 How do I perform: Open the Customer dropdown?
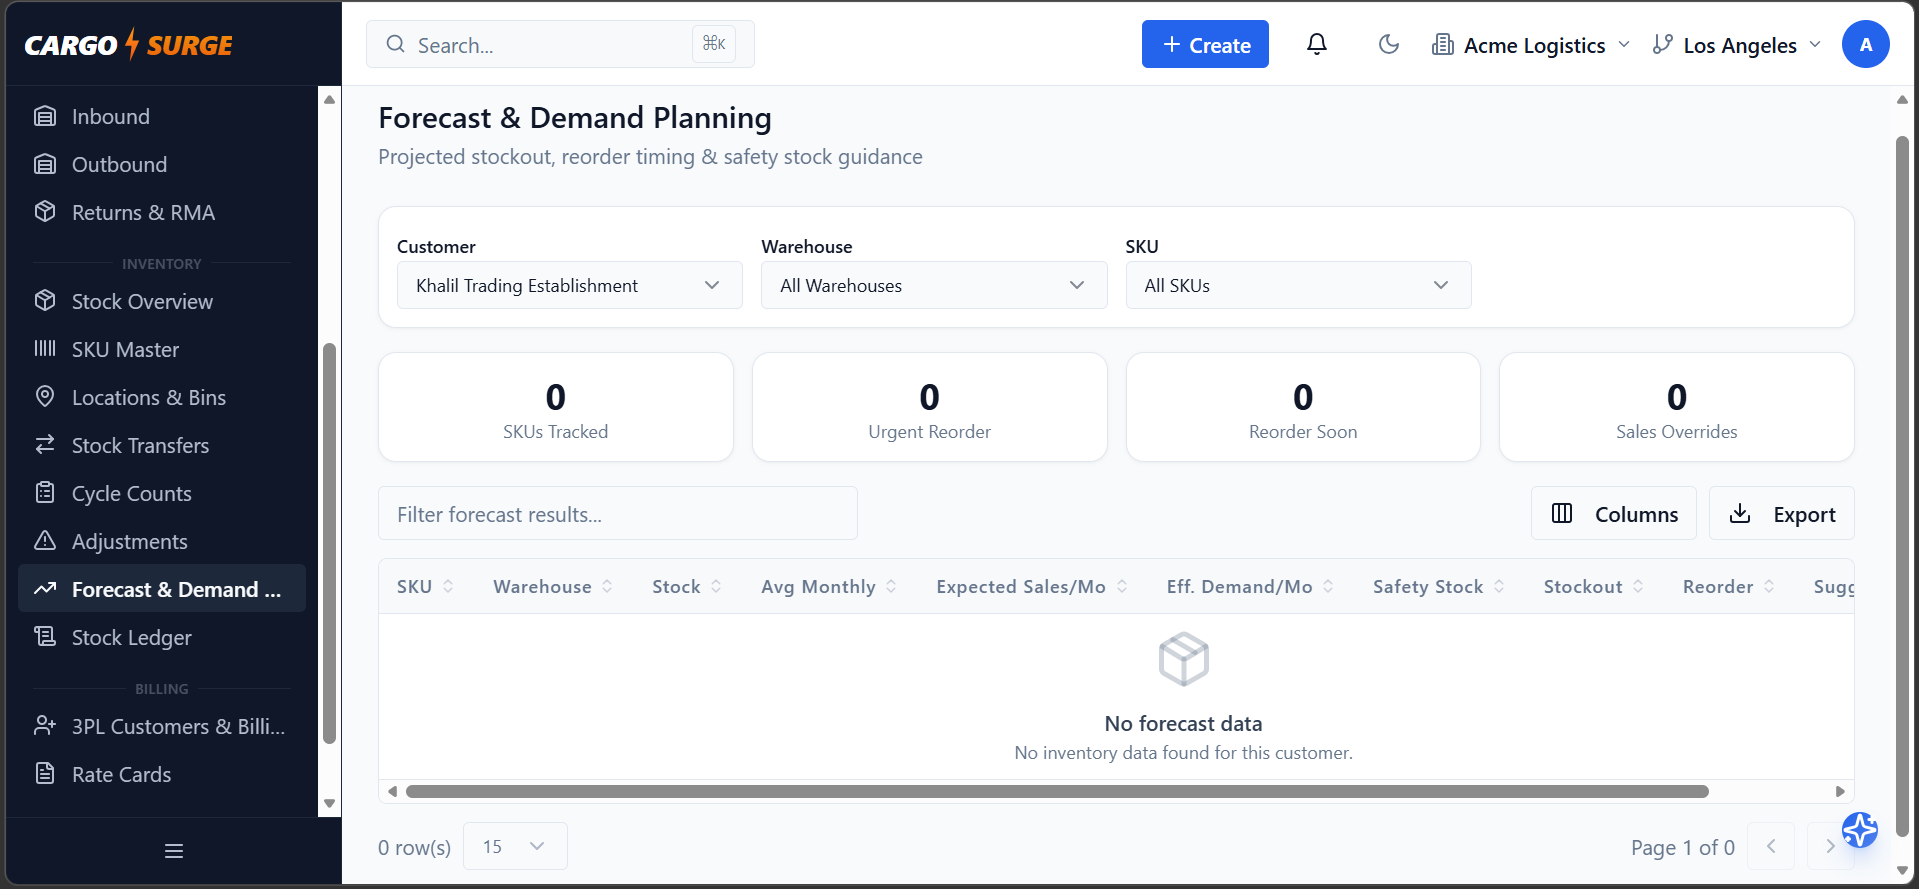point(570,285)
